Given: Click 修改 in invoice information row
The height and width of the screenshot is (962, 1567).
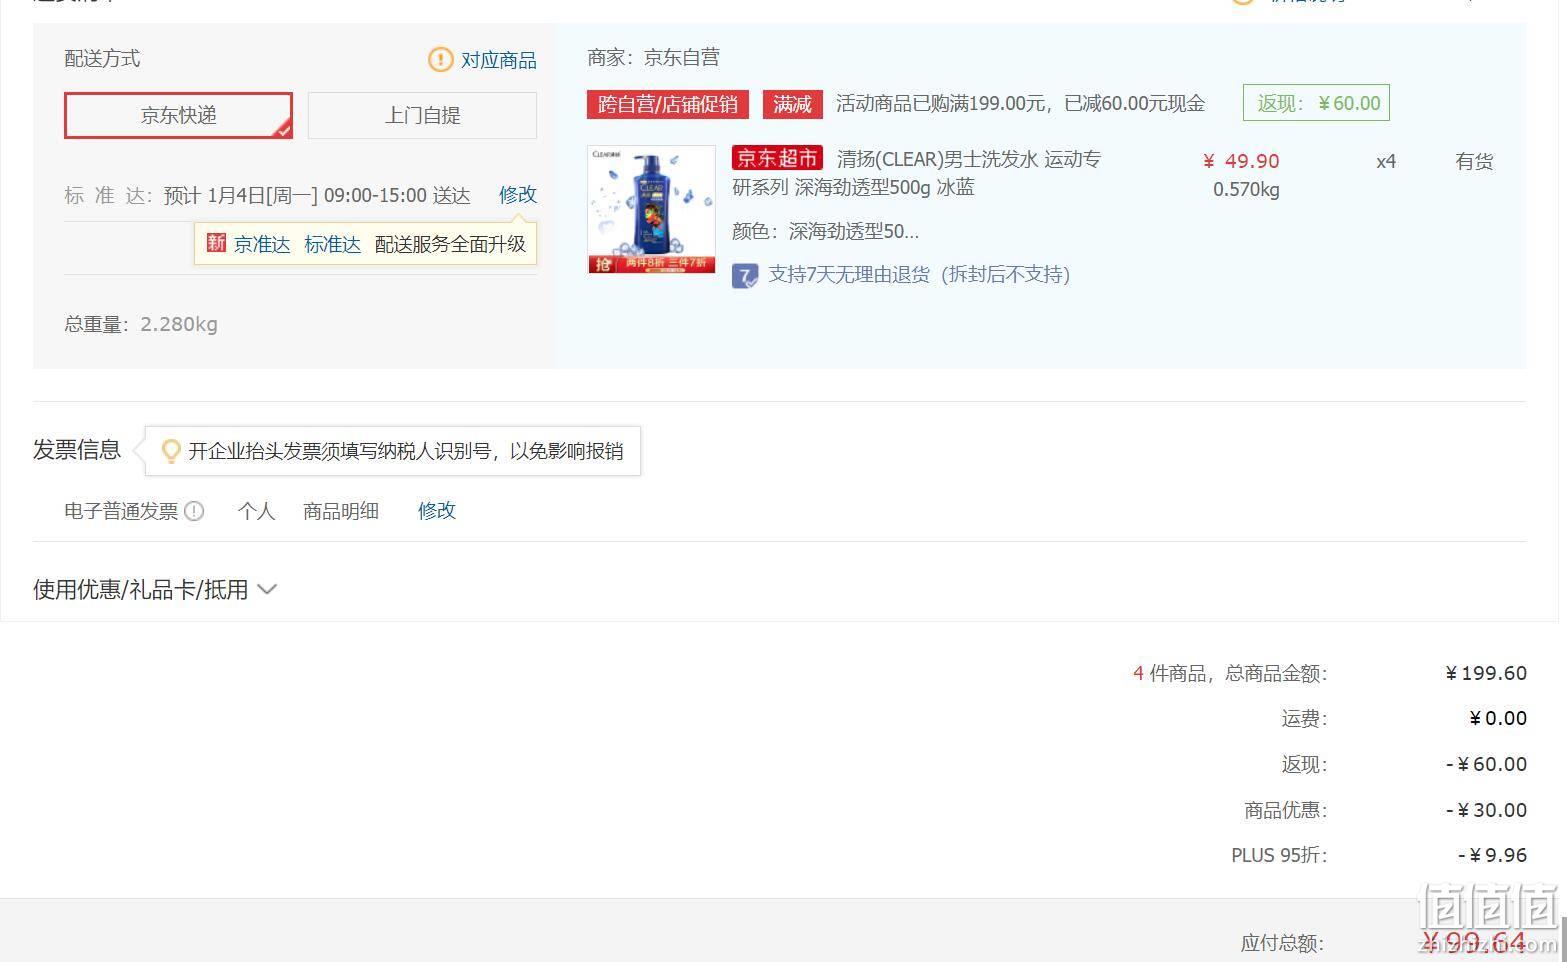Looking at the screenshot, I should point(437,511).
